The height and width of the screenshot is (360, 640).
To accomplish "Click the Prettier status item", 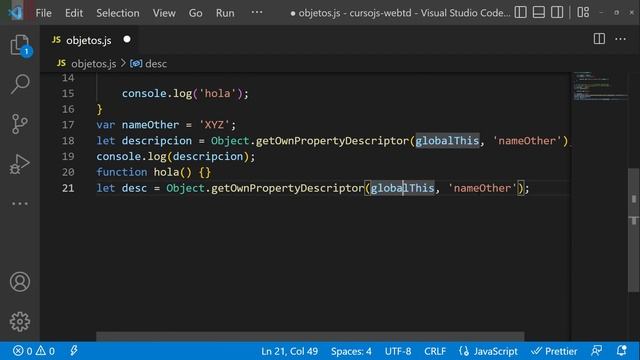I will point(554,351).
